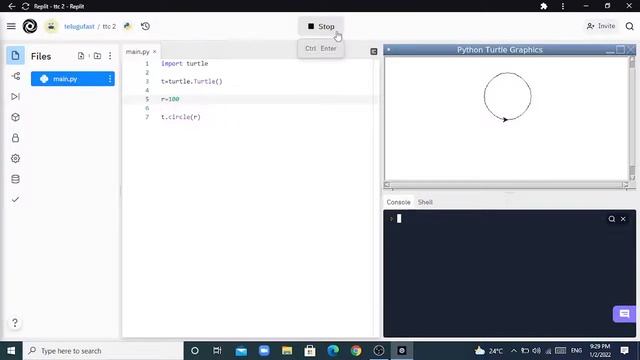The image size is (640, 360).
Task: Click the Windows taskbar search box
Action: point(103,351)
